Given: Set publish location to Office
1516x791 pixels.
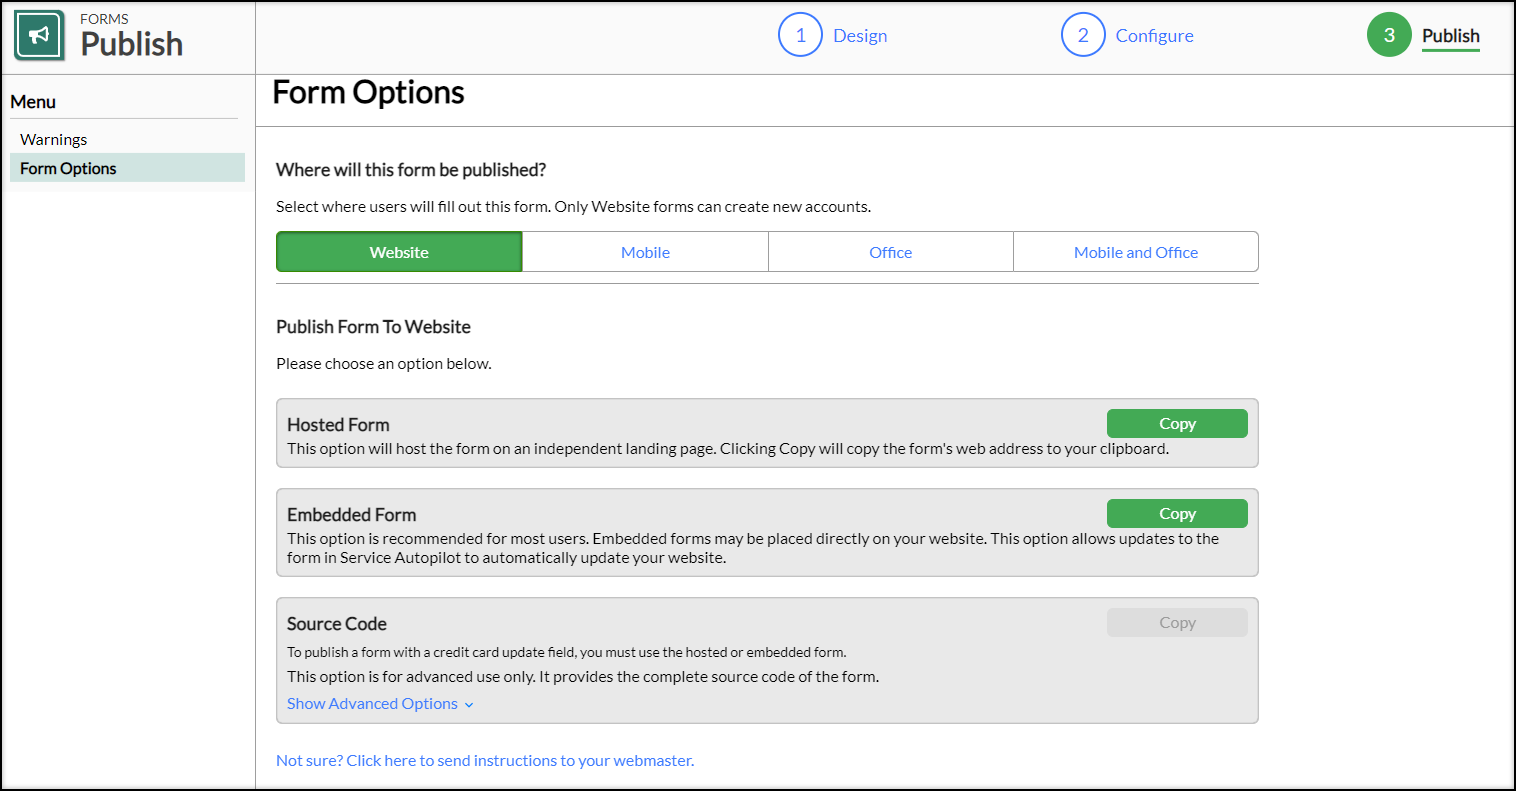Looking at the screenshot, I should pos(890,252).
